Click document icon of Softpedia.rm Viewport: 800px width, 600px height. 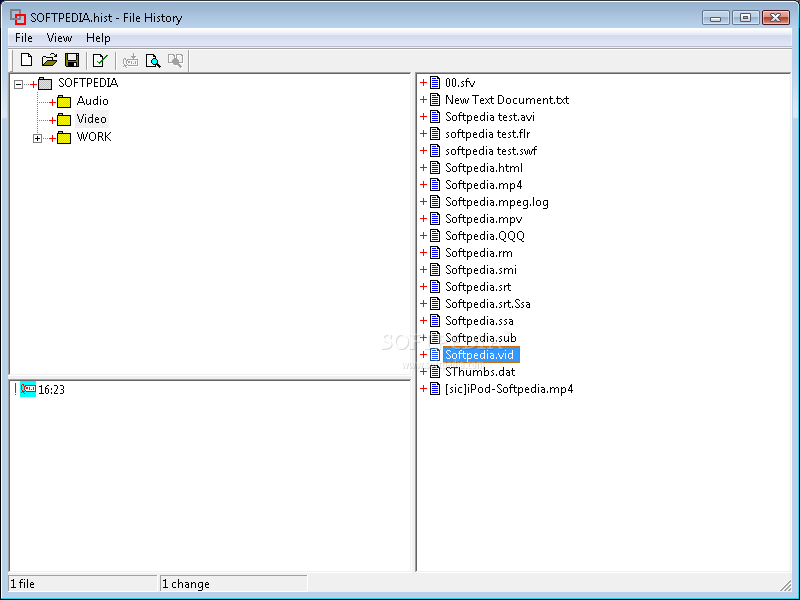(x=435, y=253)
